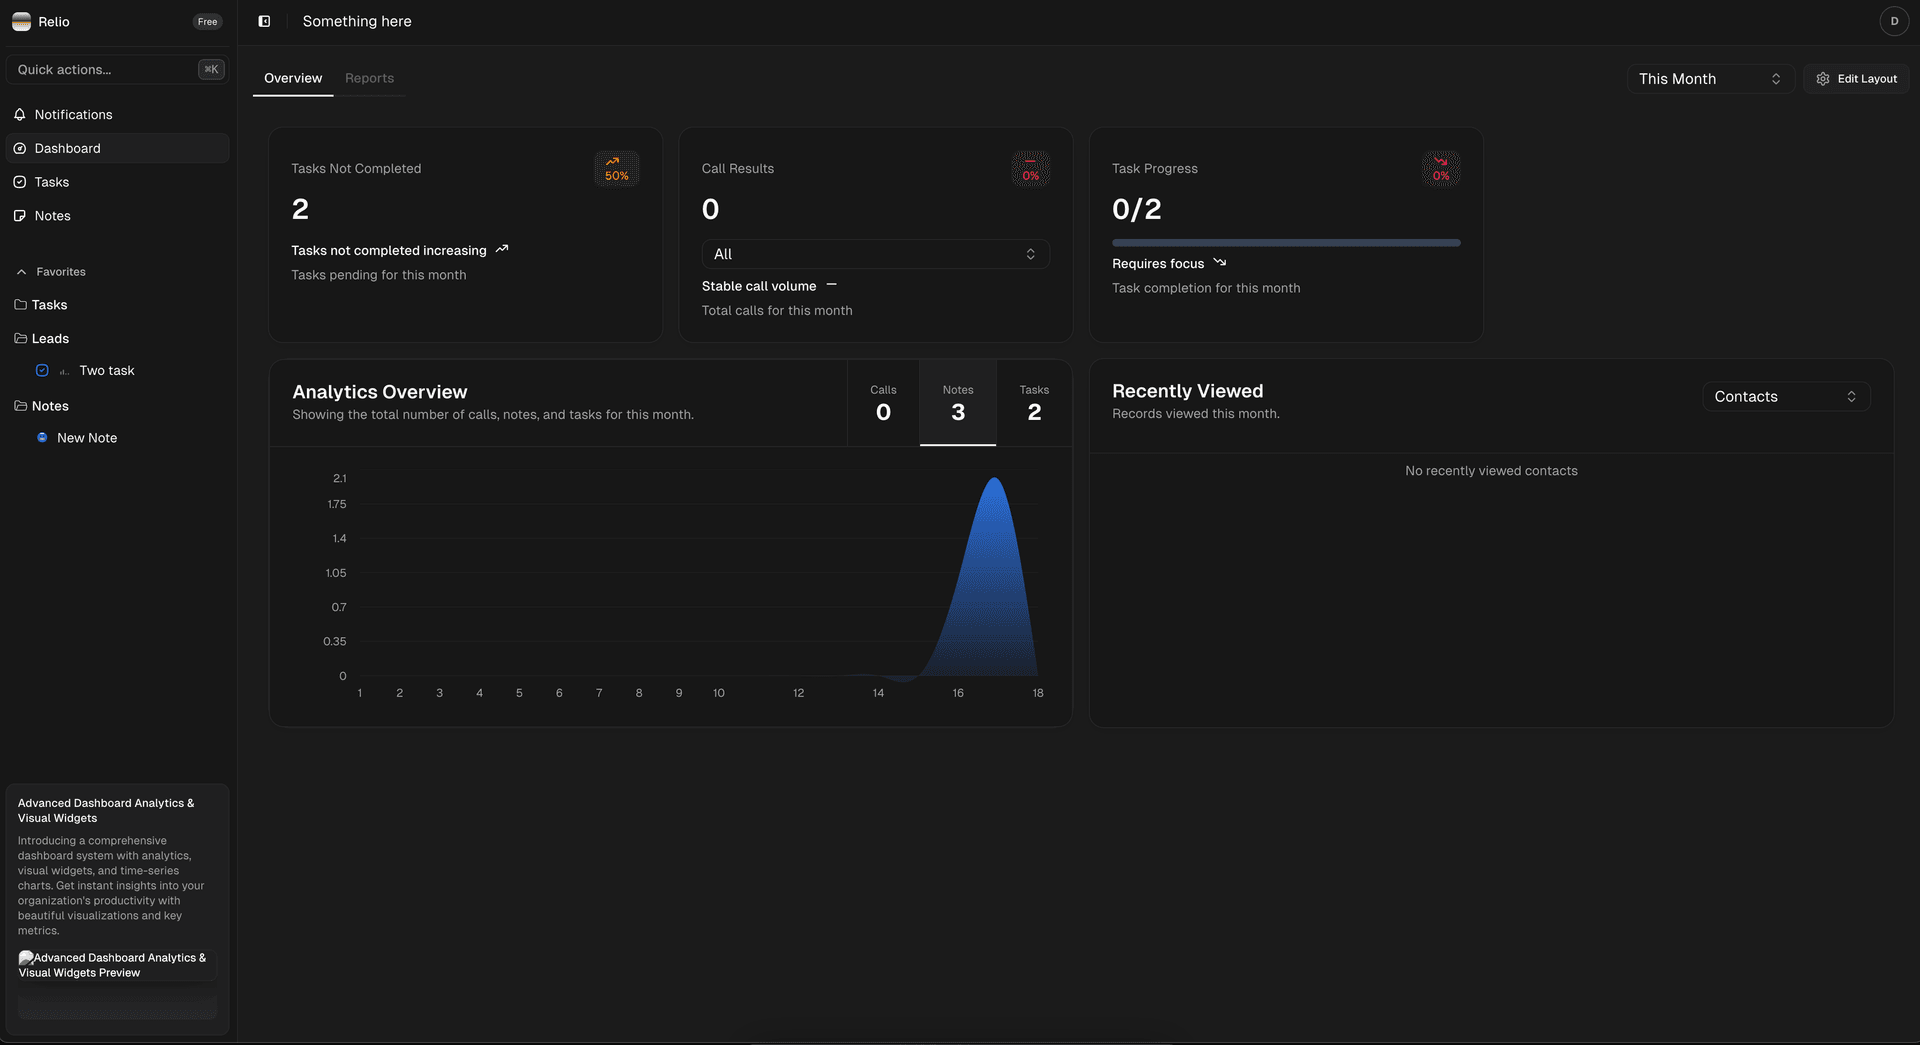Change Recently Viewed to another record type

coord(1786,396)
